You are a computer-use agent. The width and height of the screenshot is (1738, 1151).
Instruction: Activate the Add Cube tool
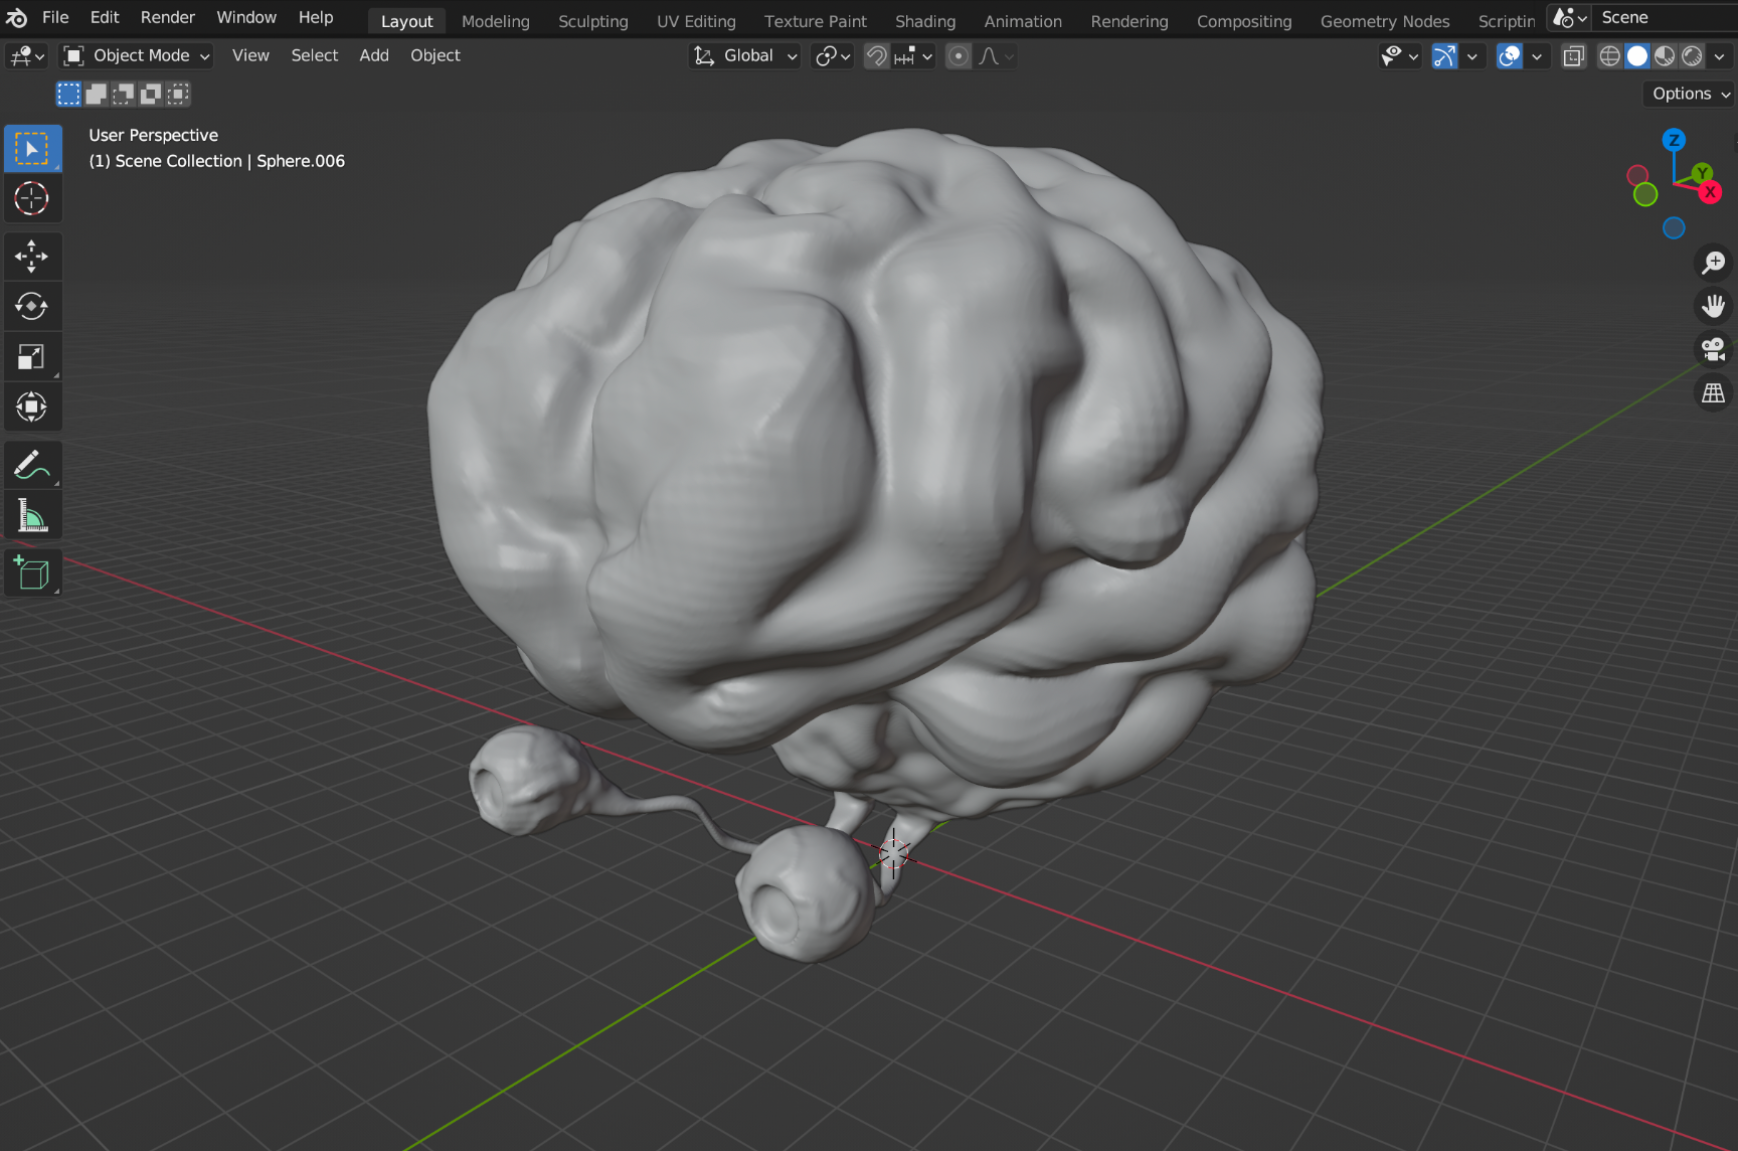(x=33, y=573)
